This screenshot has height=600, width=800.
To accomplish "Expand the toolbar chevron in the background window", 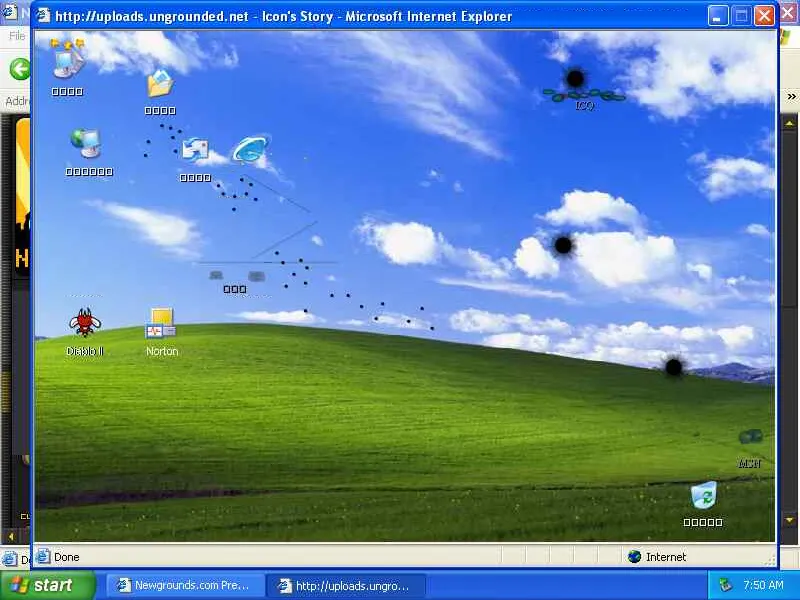I will (x=791, y=96).
